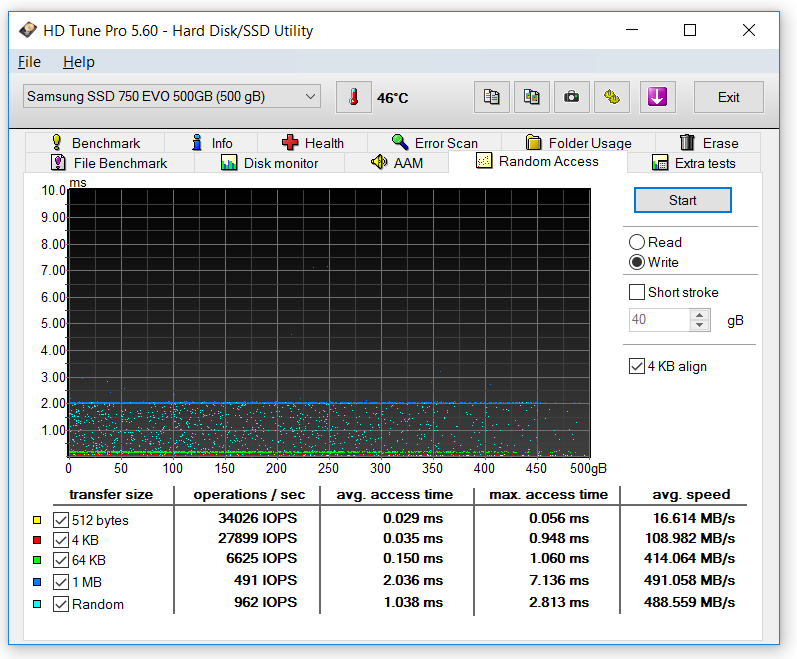Viewport: 797px width, 659px height.
Task: Click the Benchmark tab lightbulb icon
Action: (56, 143)
